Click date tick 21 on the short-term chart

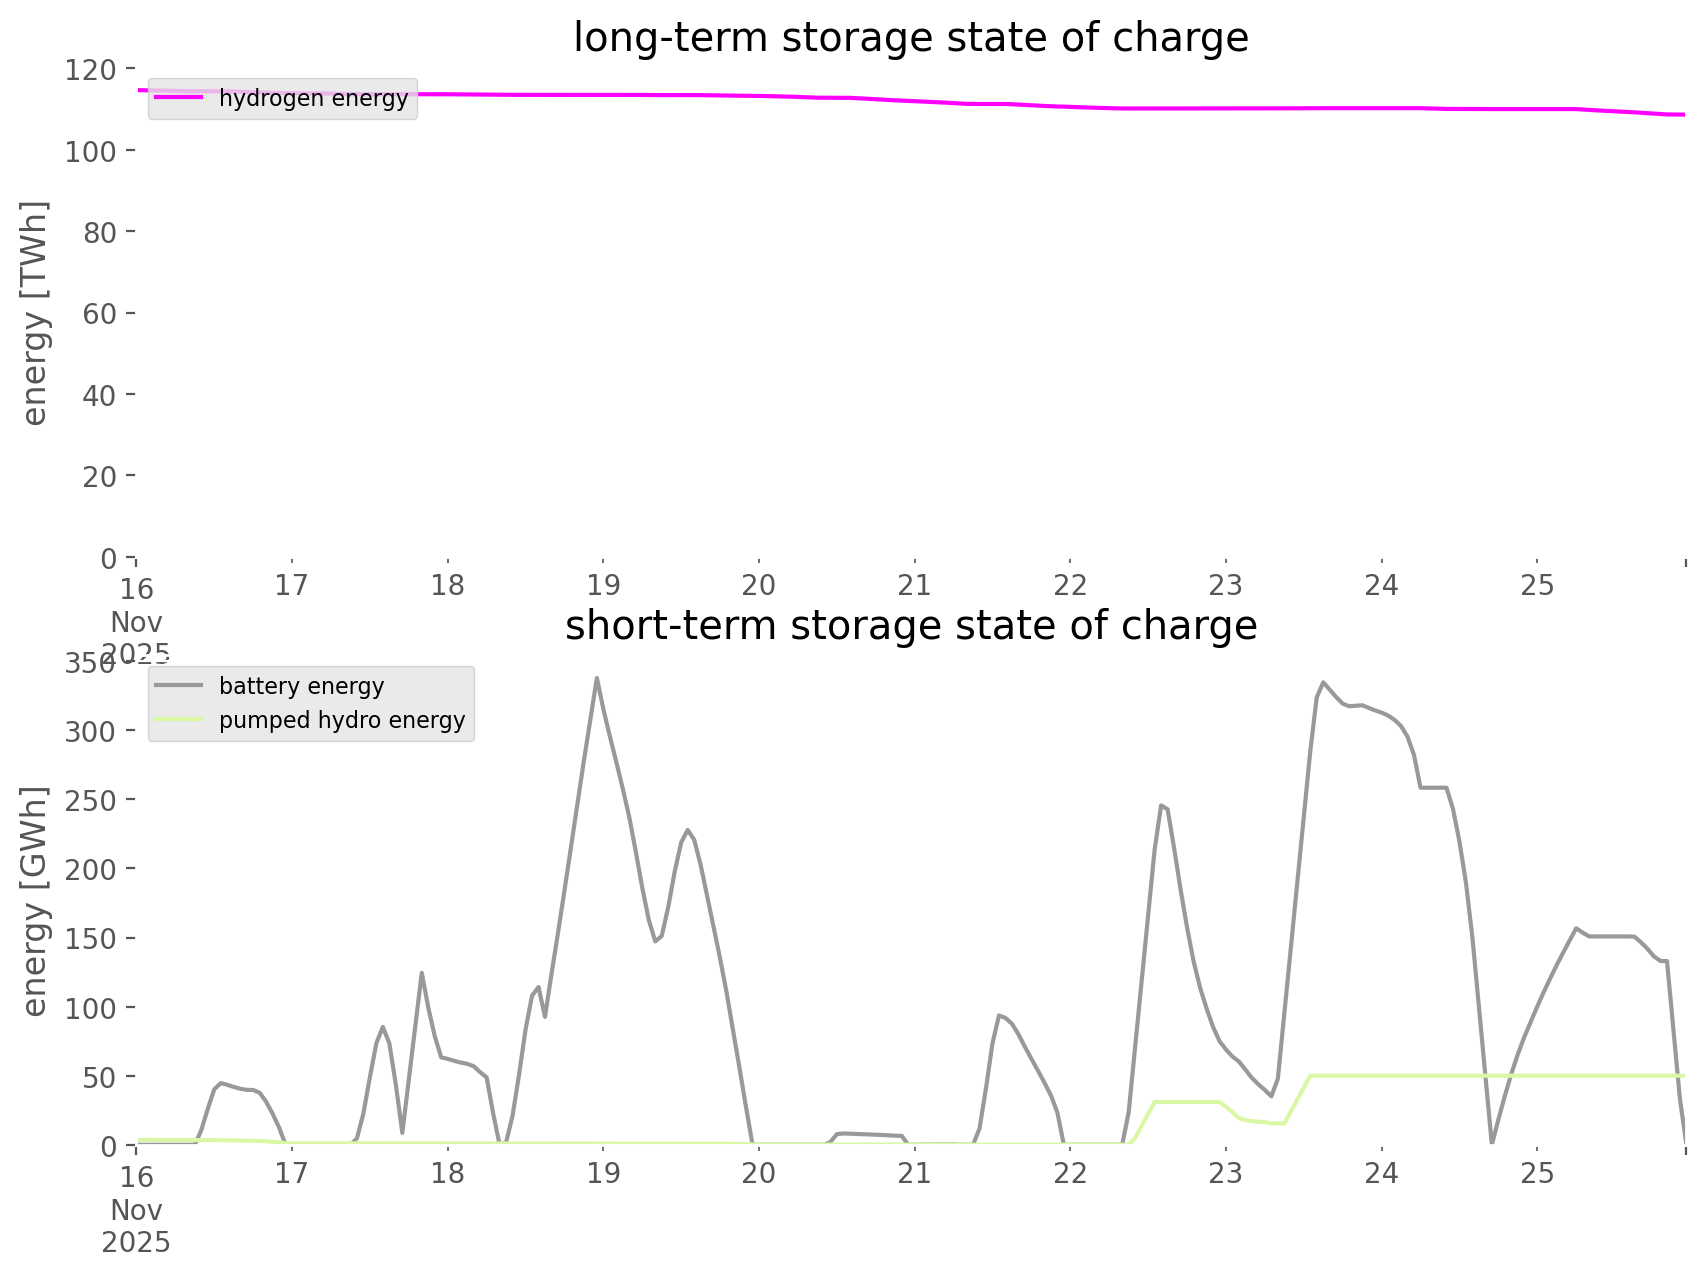coord(914,1173)
